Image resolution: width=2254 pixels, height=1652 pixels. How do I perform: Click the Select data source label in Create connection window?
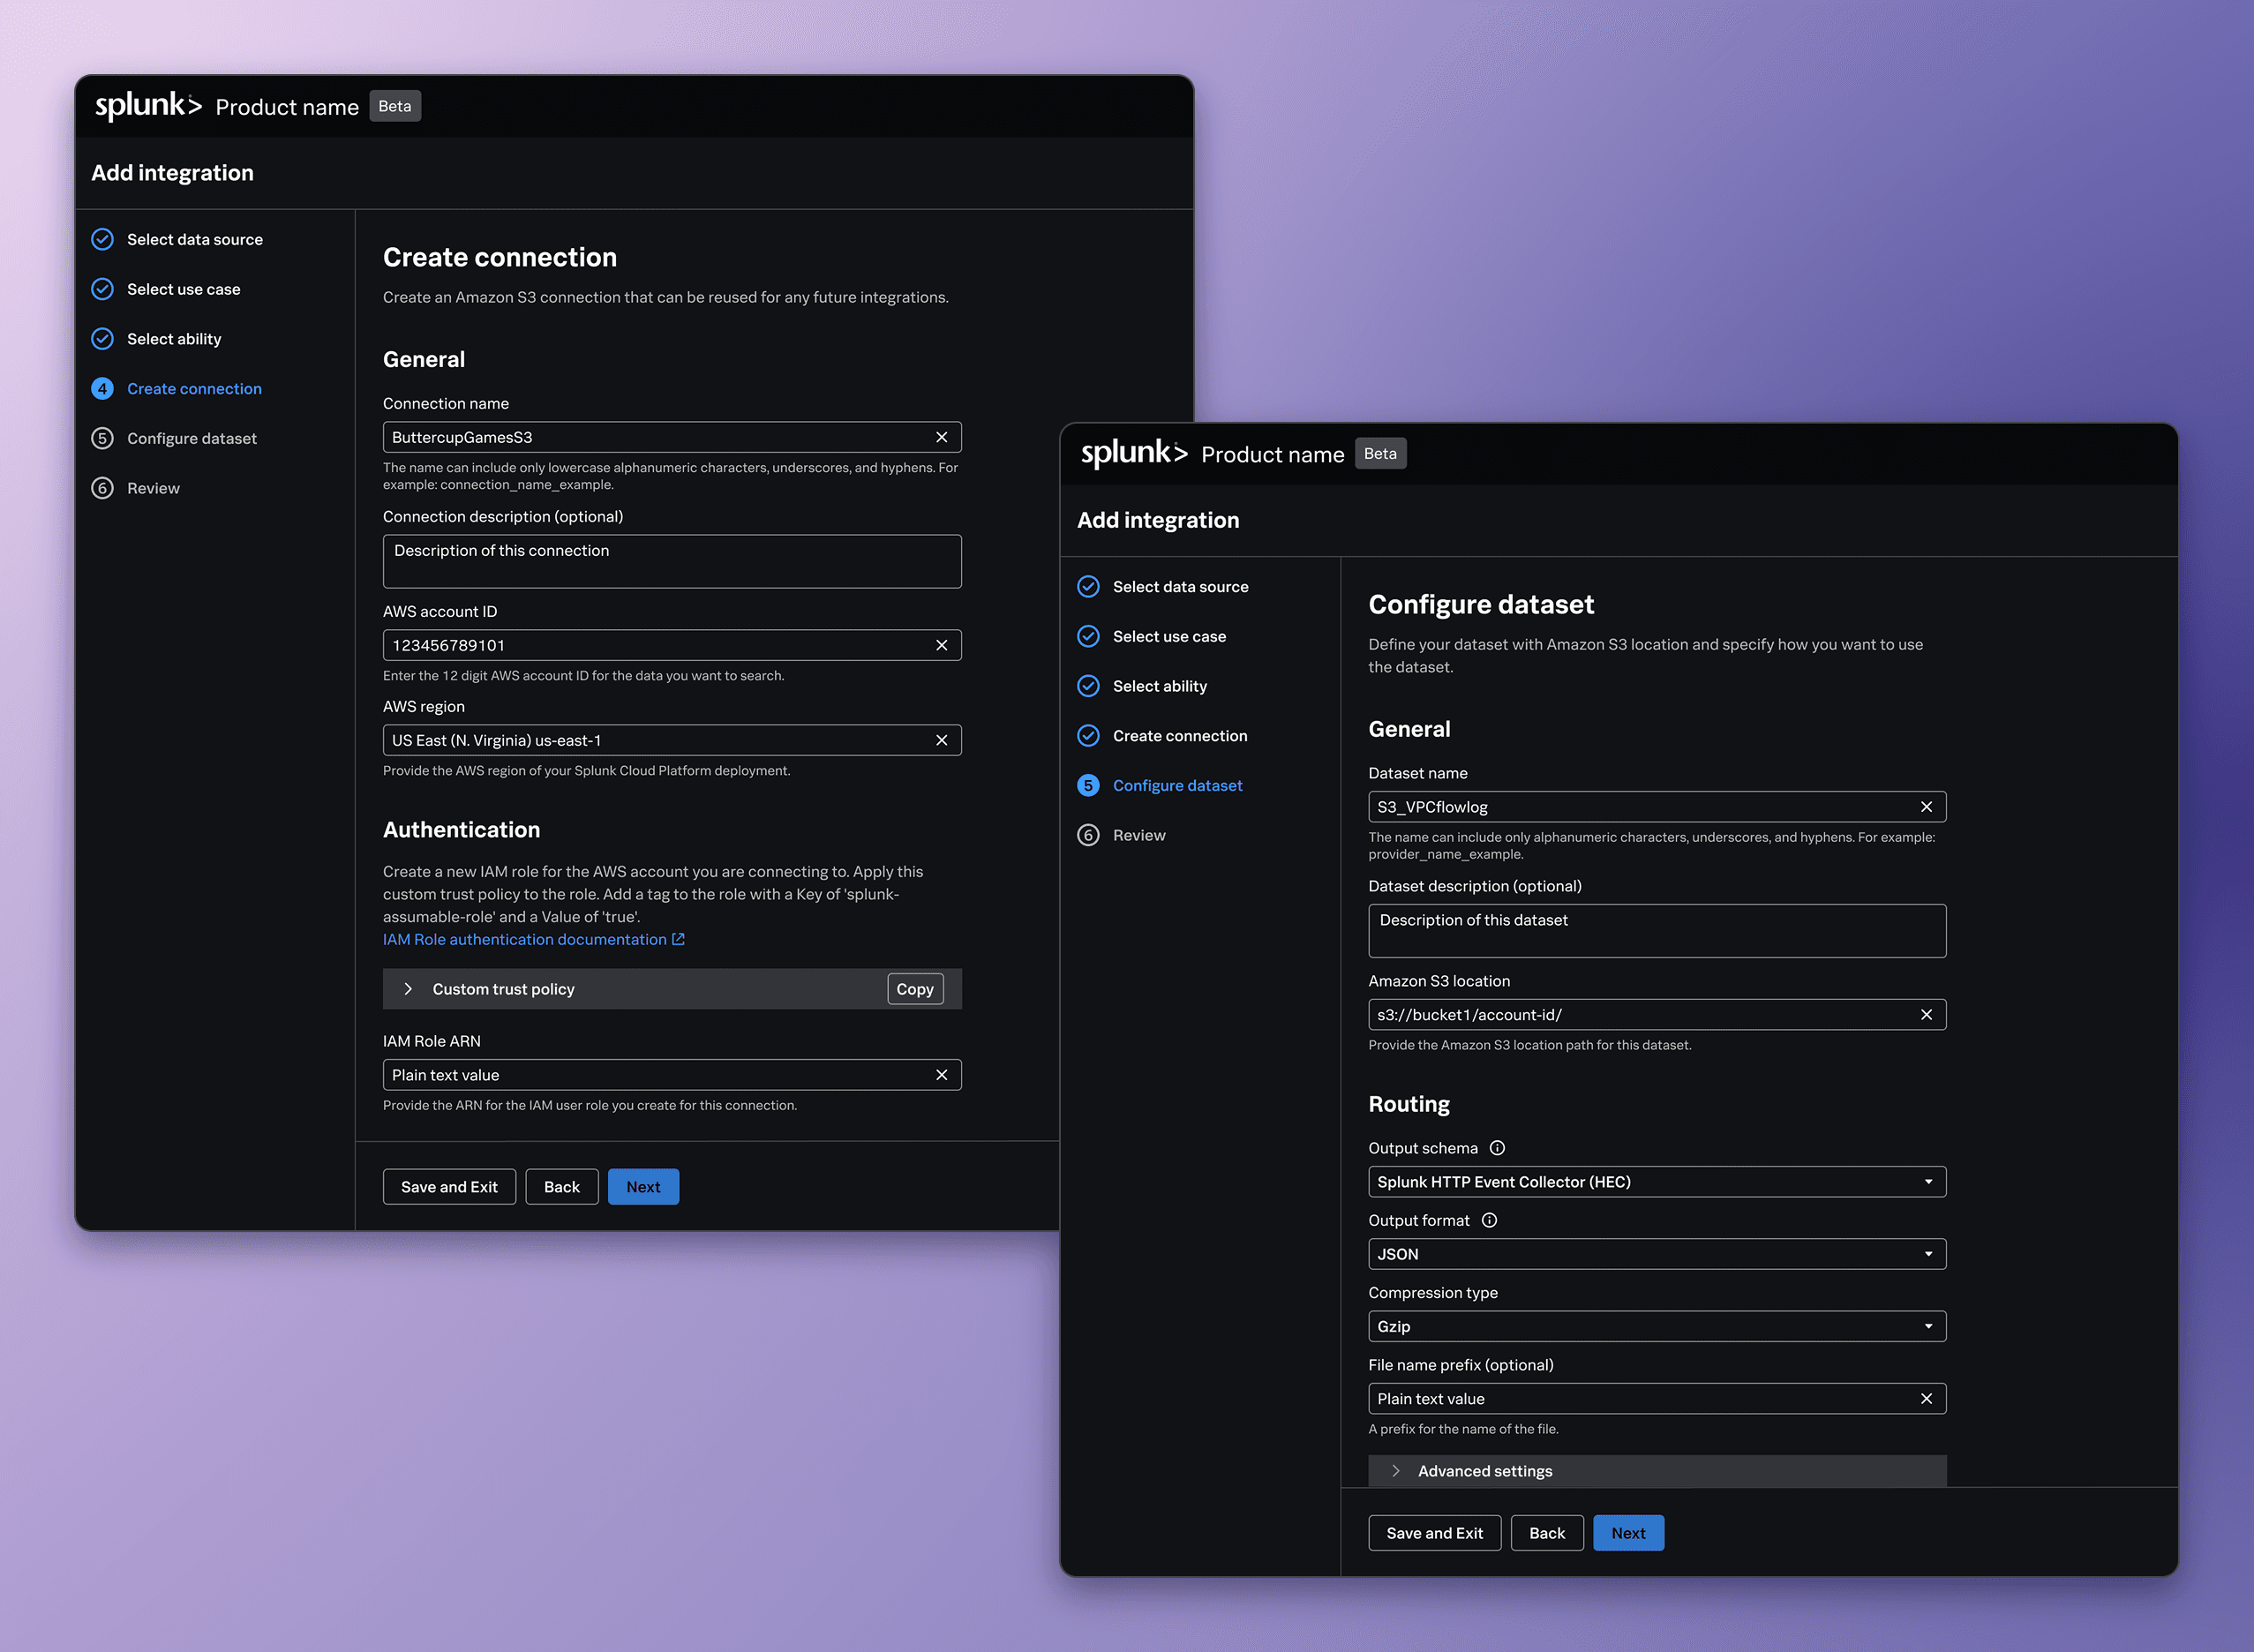[195, 239]
